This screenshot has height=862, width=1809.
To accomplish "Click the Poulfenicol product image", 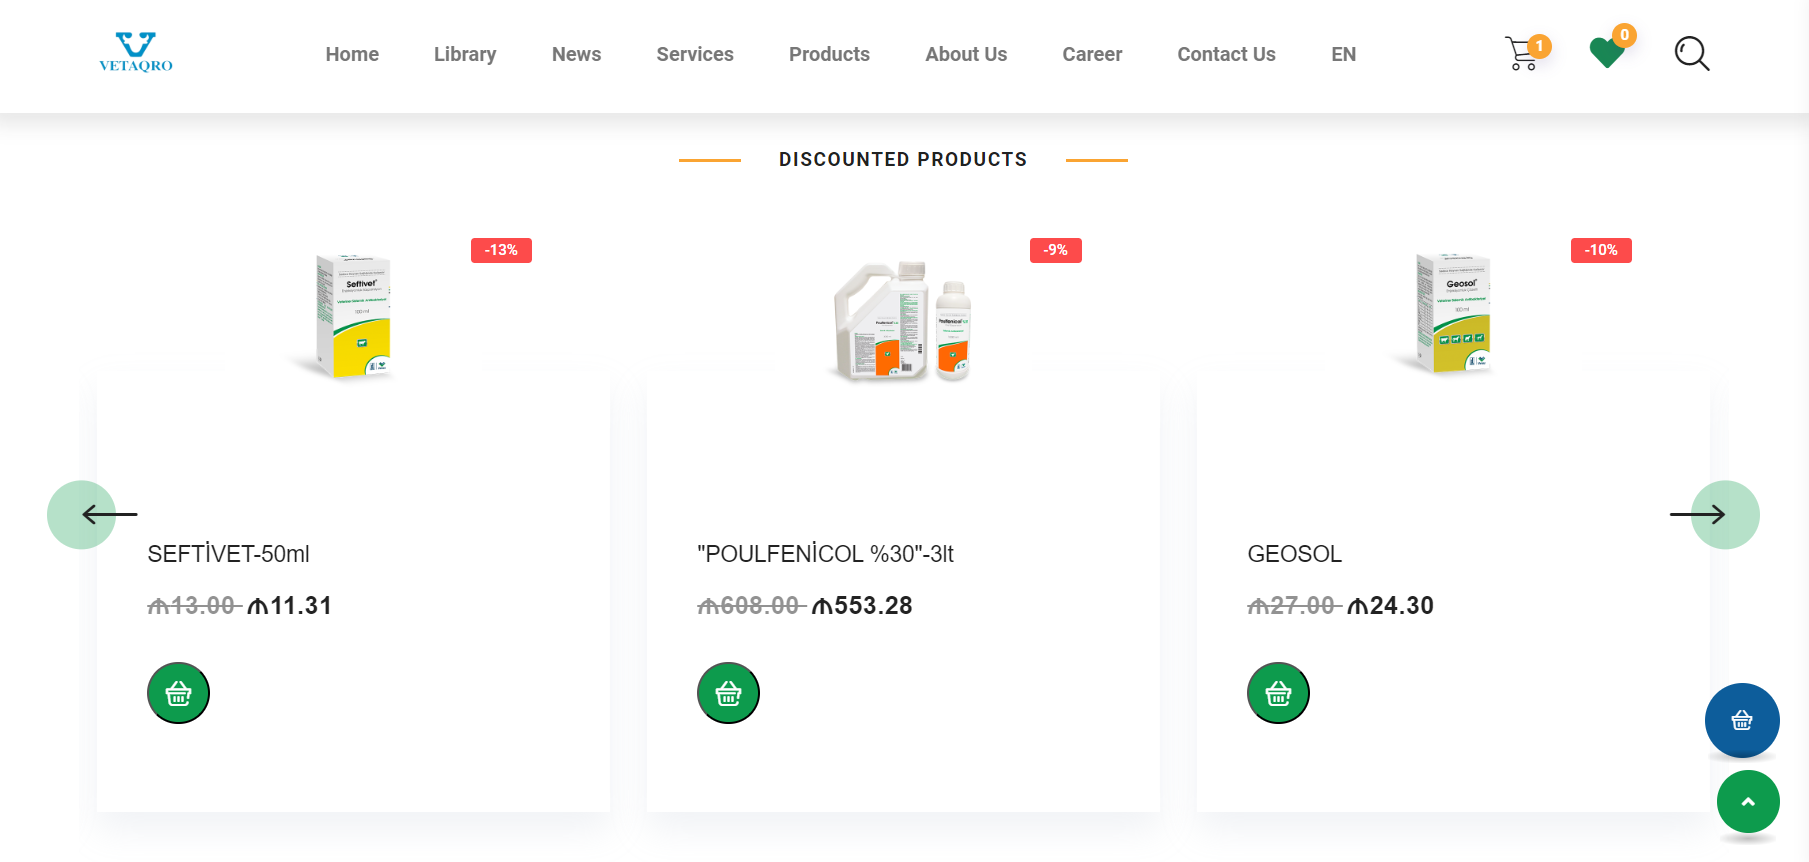I will [x=902, y=320].
